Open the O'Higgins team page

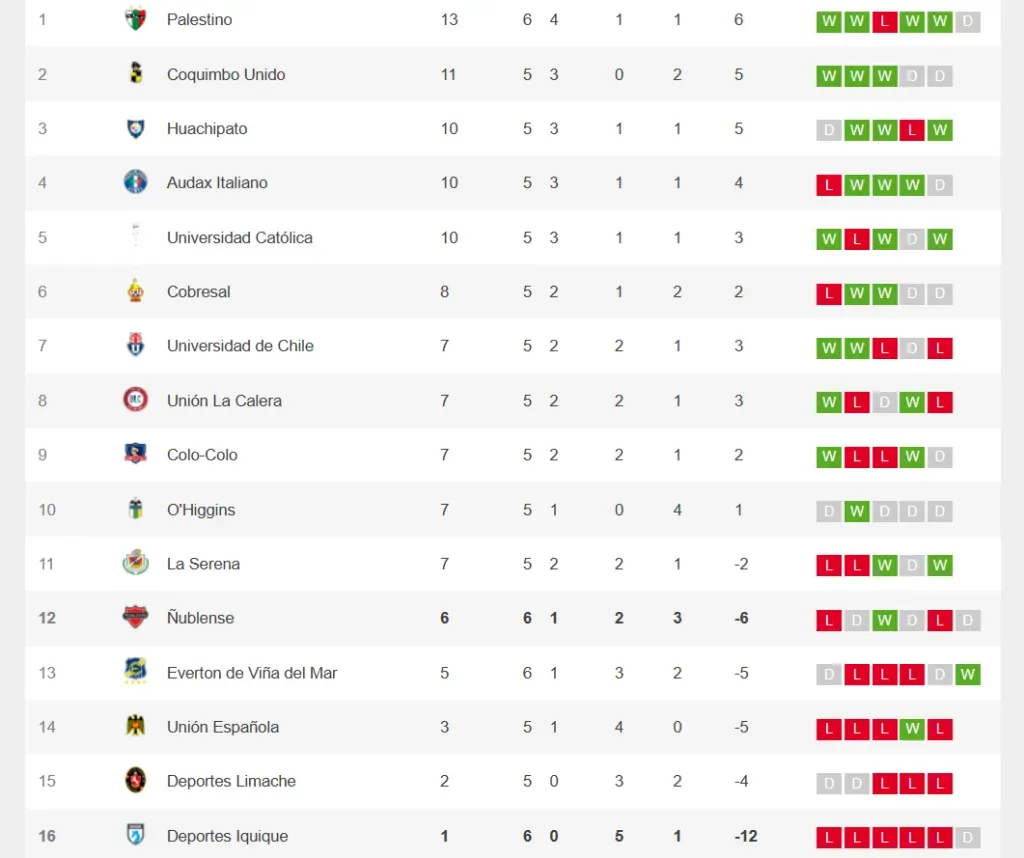[x=201, y=509]
